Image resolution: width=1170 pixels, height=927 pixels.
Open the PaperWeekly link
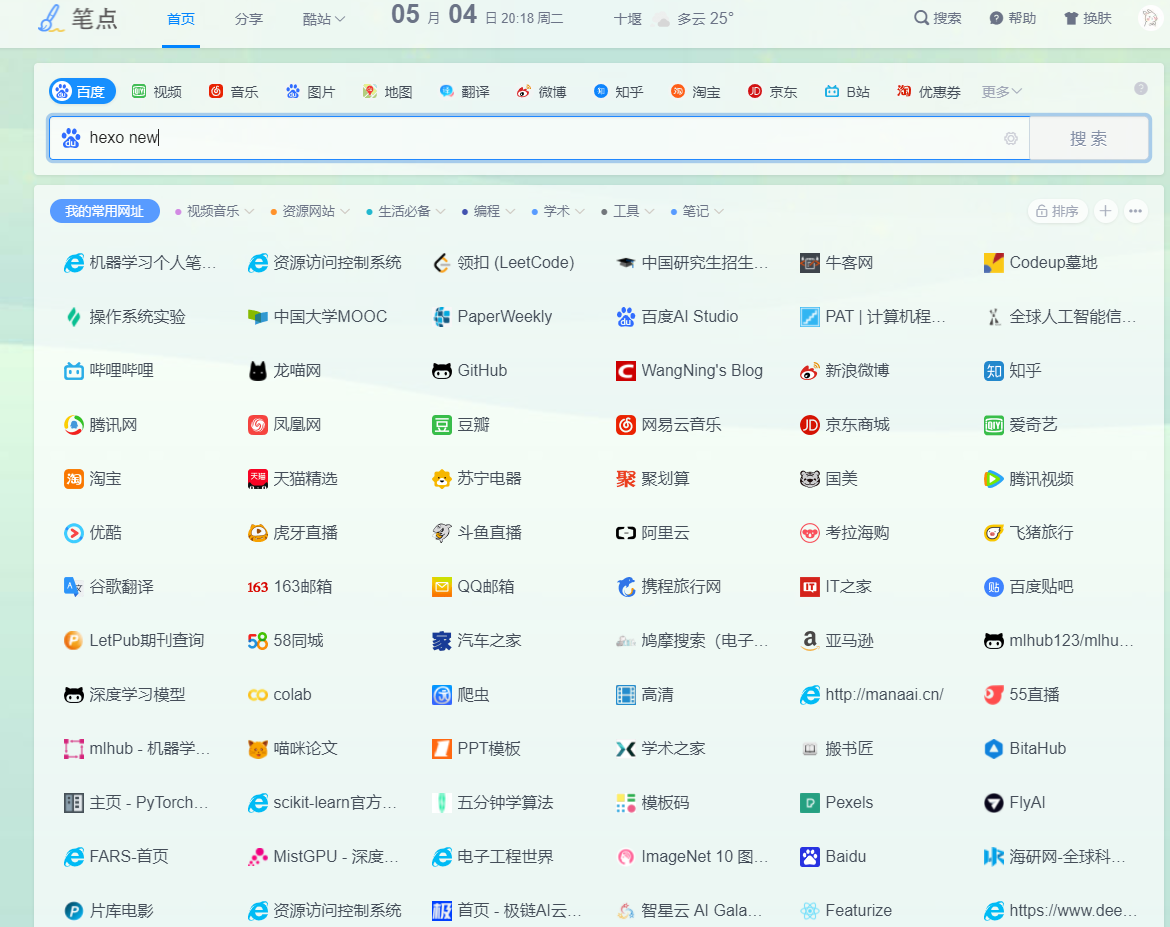point(492,316)
